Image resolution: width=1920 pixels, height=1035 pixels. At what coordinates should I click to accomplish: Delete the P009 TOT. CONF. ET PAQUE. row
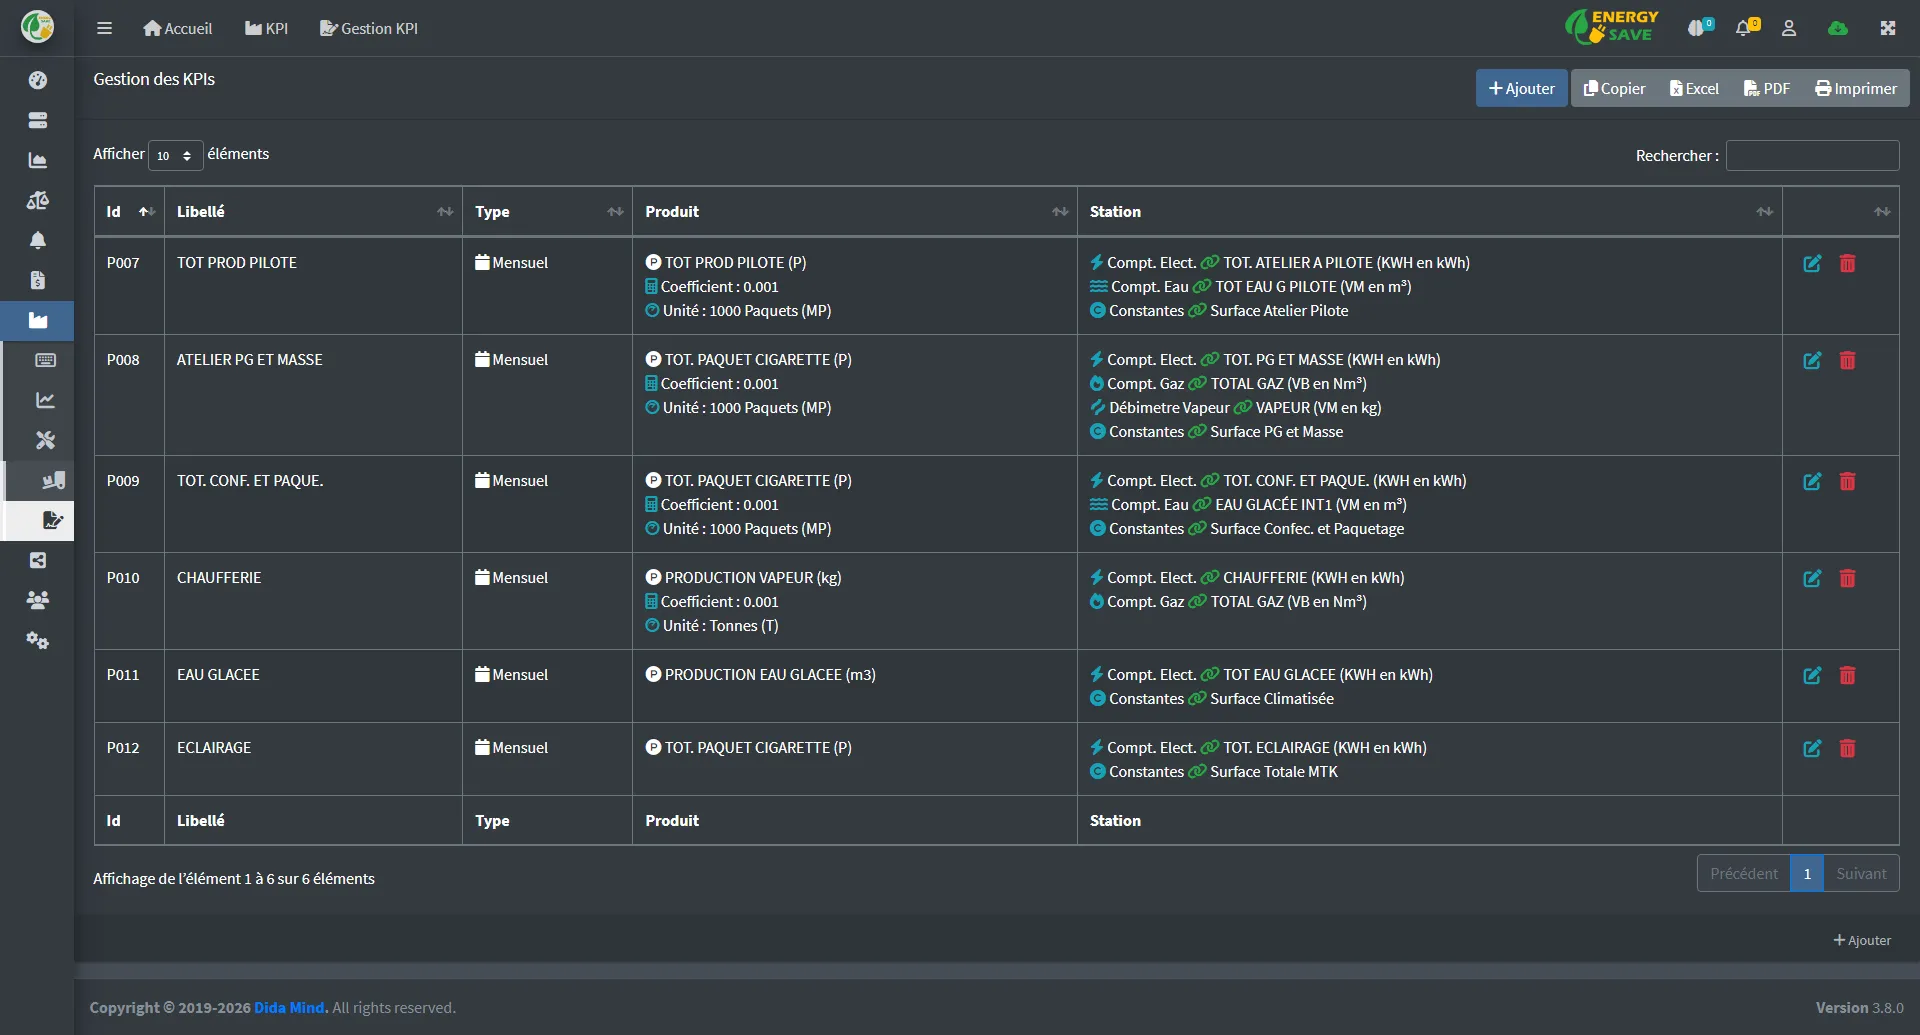tap(1847, 481)
